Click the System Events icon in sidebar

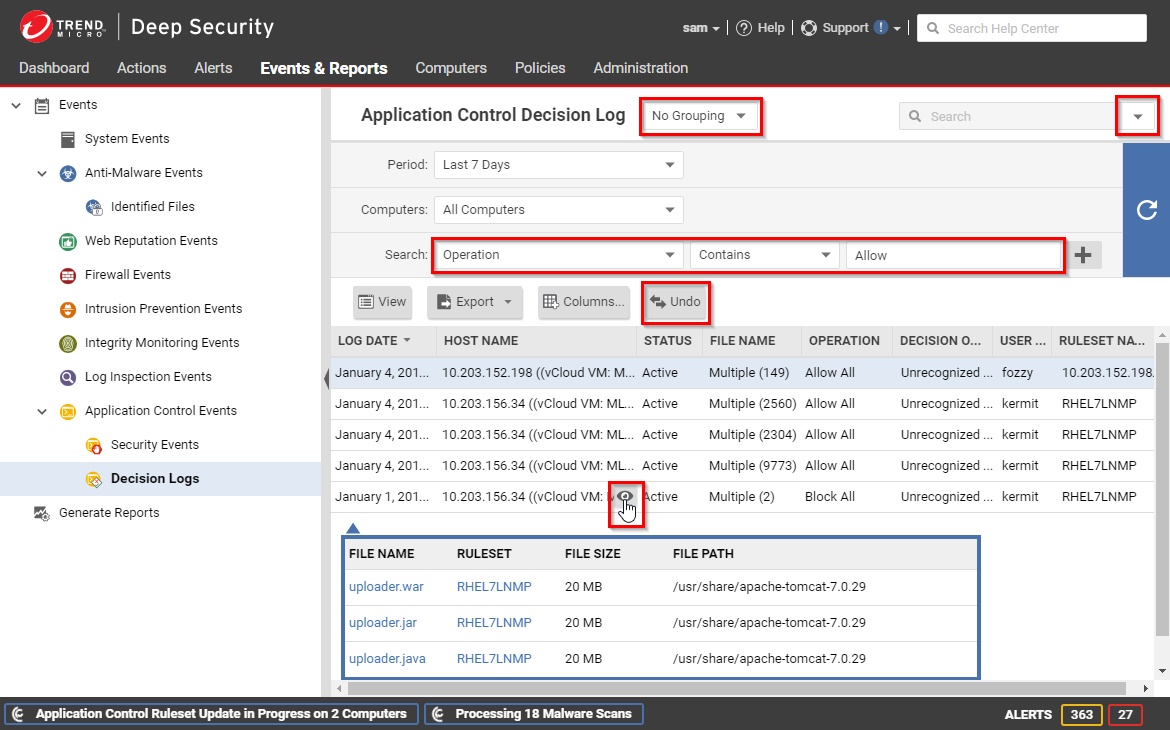coord(68,139)
